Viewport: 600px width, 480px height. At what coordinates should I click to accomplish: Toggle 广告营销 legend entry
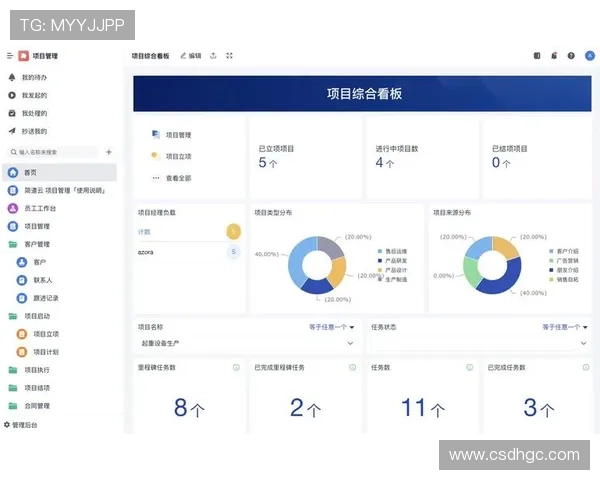click(x=564, y=261)
